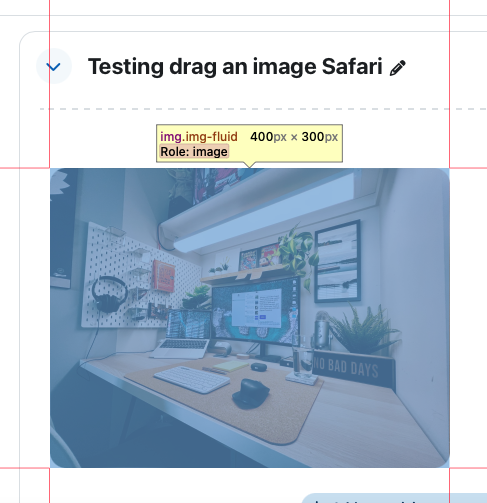Image resolution: width=487 pixels, height=503 pixels.
Task: Collapse the section with the chevron button
Action: coord(54,66)
